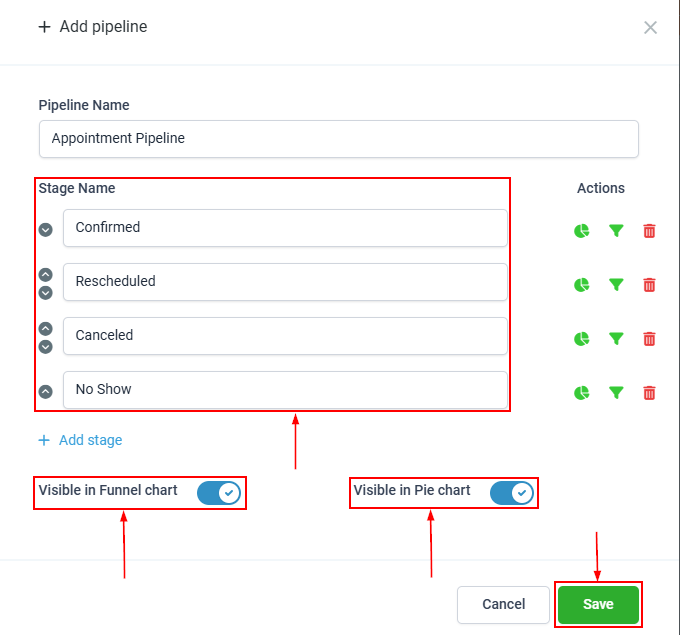
Task: Move Confirmed stage down
Action: coord(45,229)
